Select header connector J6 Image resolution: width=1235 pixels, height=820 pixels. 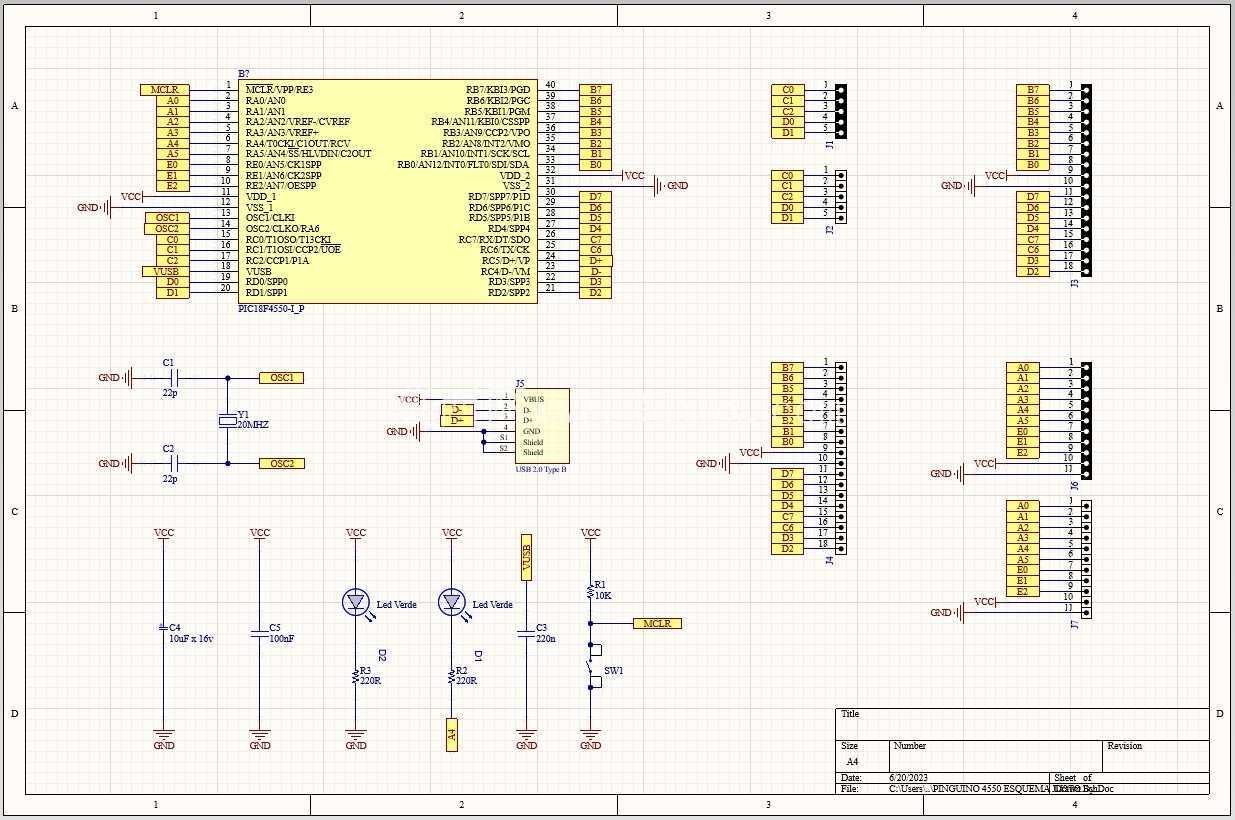(1086, 420)
